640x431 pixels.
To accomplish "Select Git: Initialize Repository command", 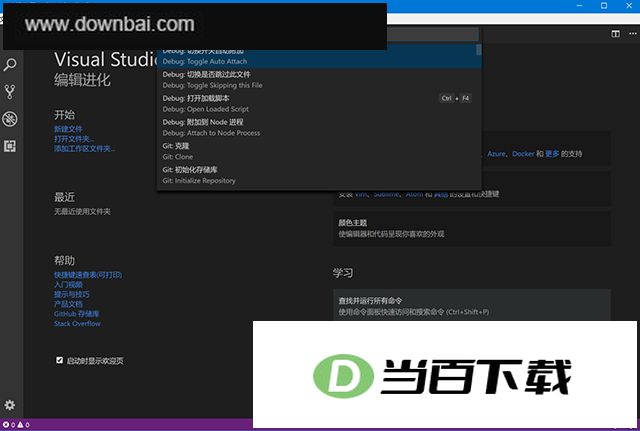I will (x=319, y=175).
